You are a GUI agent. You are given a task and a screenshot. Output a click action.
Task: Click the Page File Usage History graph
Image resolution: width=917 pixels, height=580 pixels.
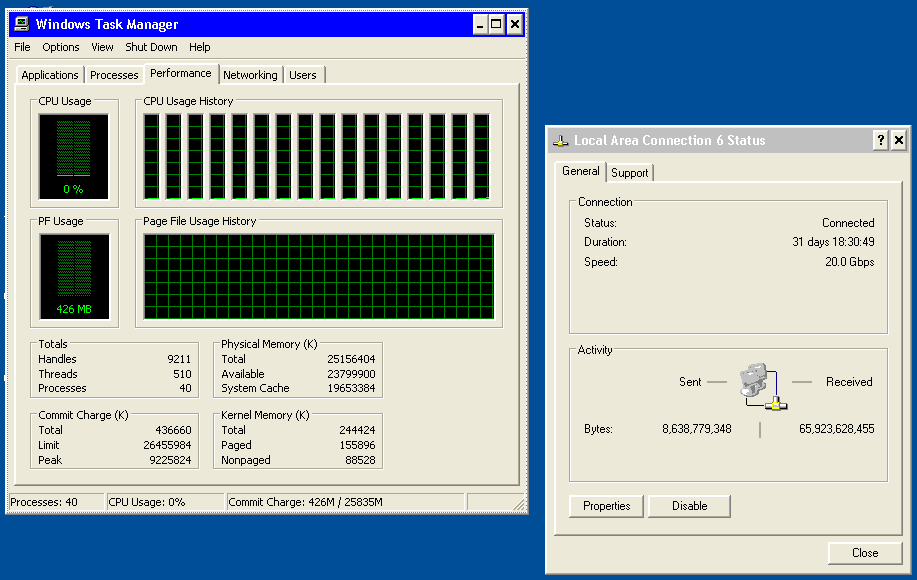(319, 277)
